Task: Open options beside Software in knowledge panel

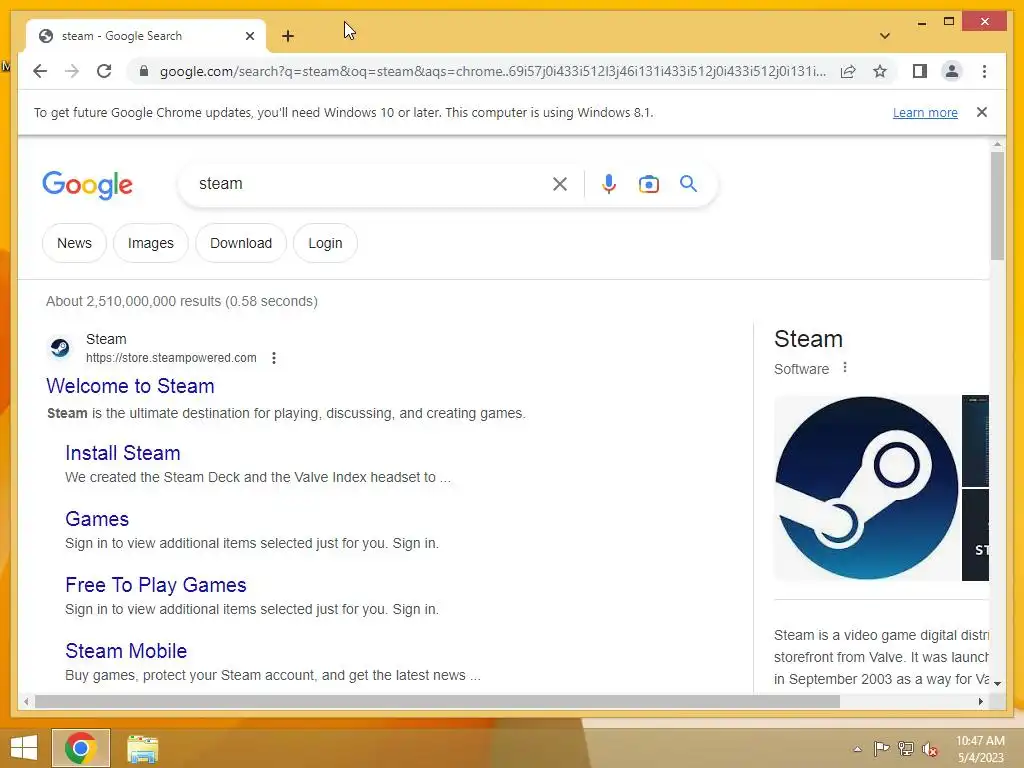Action: point(844,368)
